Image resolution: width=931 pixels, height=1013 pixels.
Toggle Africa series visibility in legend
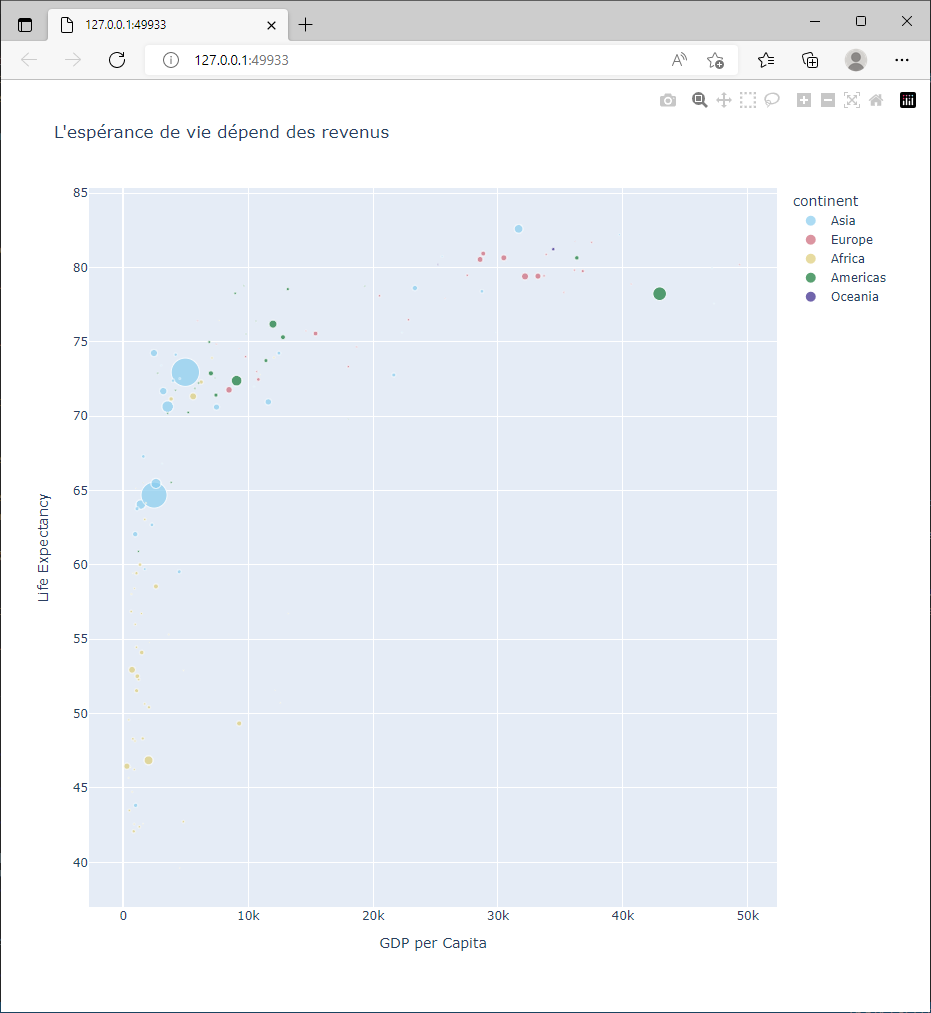coord(847,259)
